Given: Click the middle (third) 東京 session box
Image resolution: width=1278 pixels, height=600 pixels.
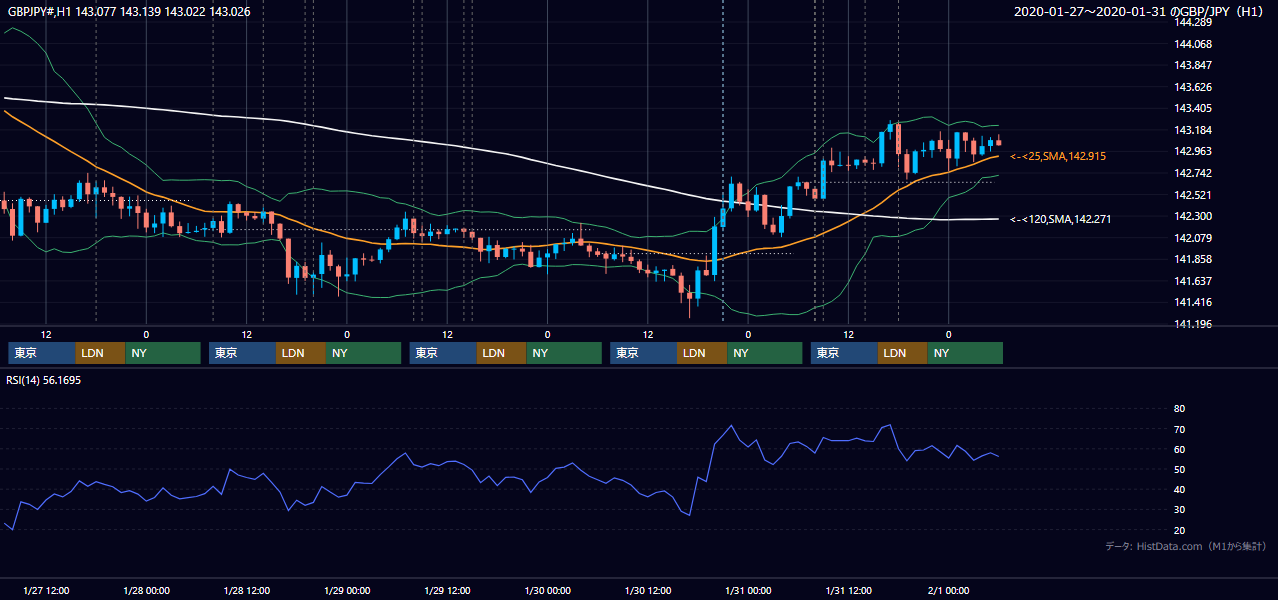Looking at the screenshot, I should (x=443, y=353).
